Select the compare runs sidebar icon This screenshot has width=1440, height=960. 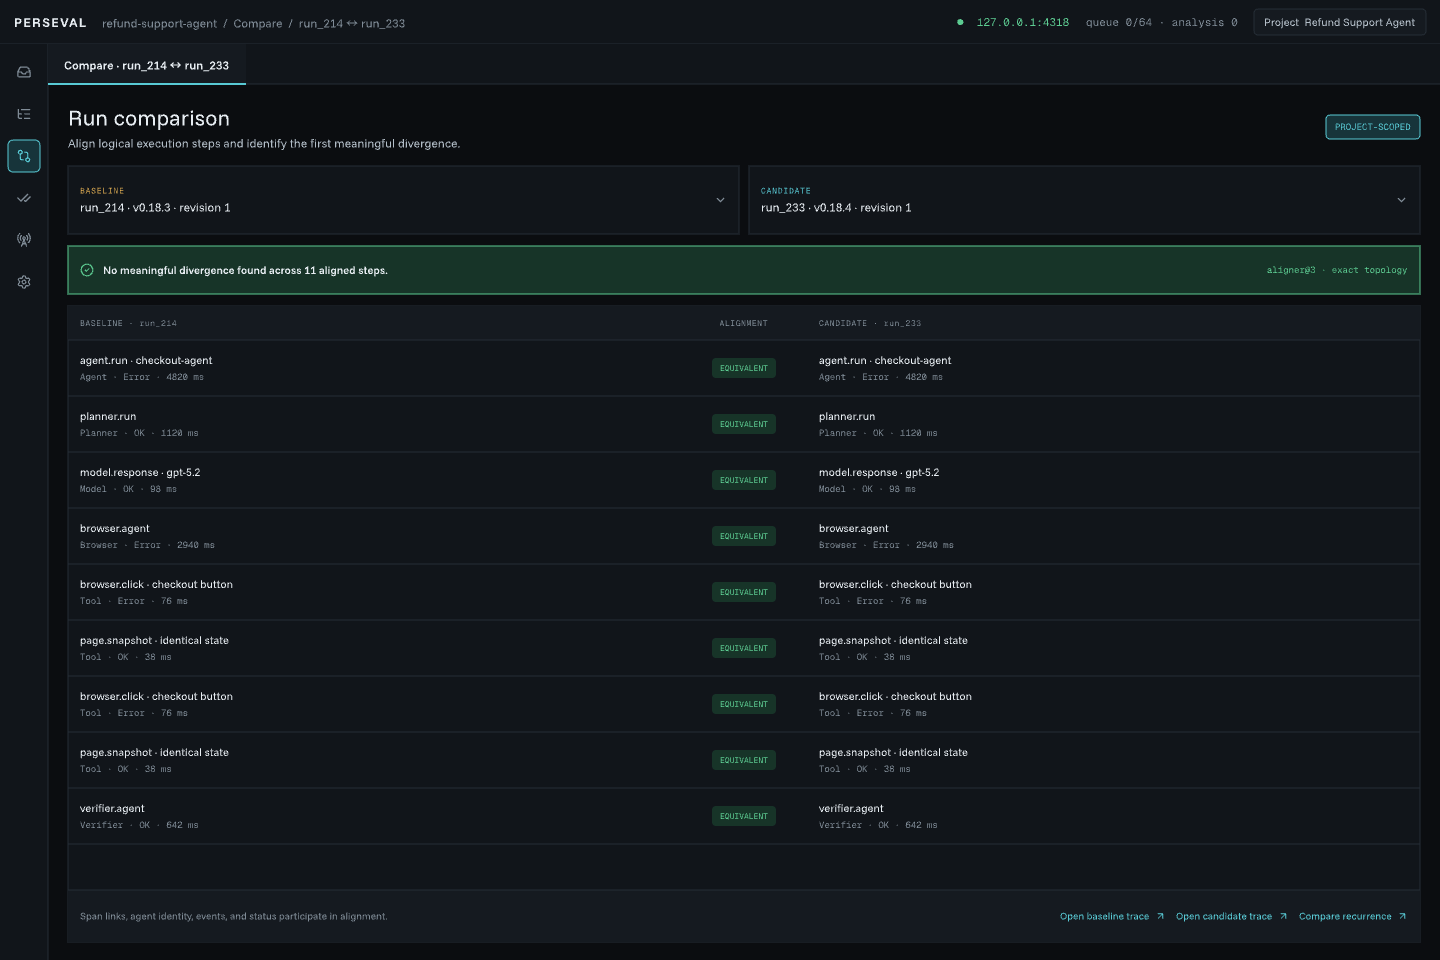click(x=24, y=156)
